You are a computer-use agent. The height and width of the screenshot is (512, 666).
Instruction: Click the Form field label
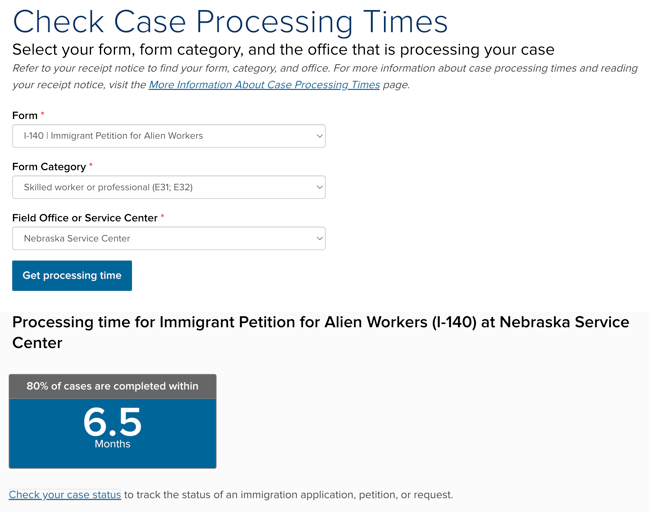pyautogui.click(x=25, y=116)
